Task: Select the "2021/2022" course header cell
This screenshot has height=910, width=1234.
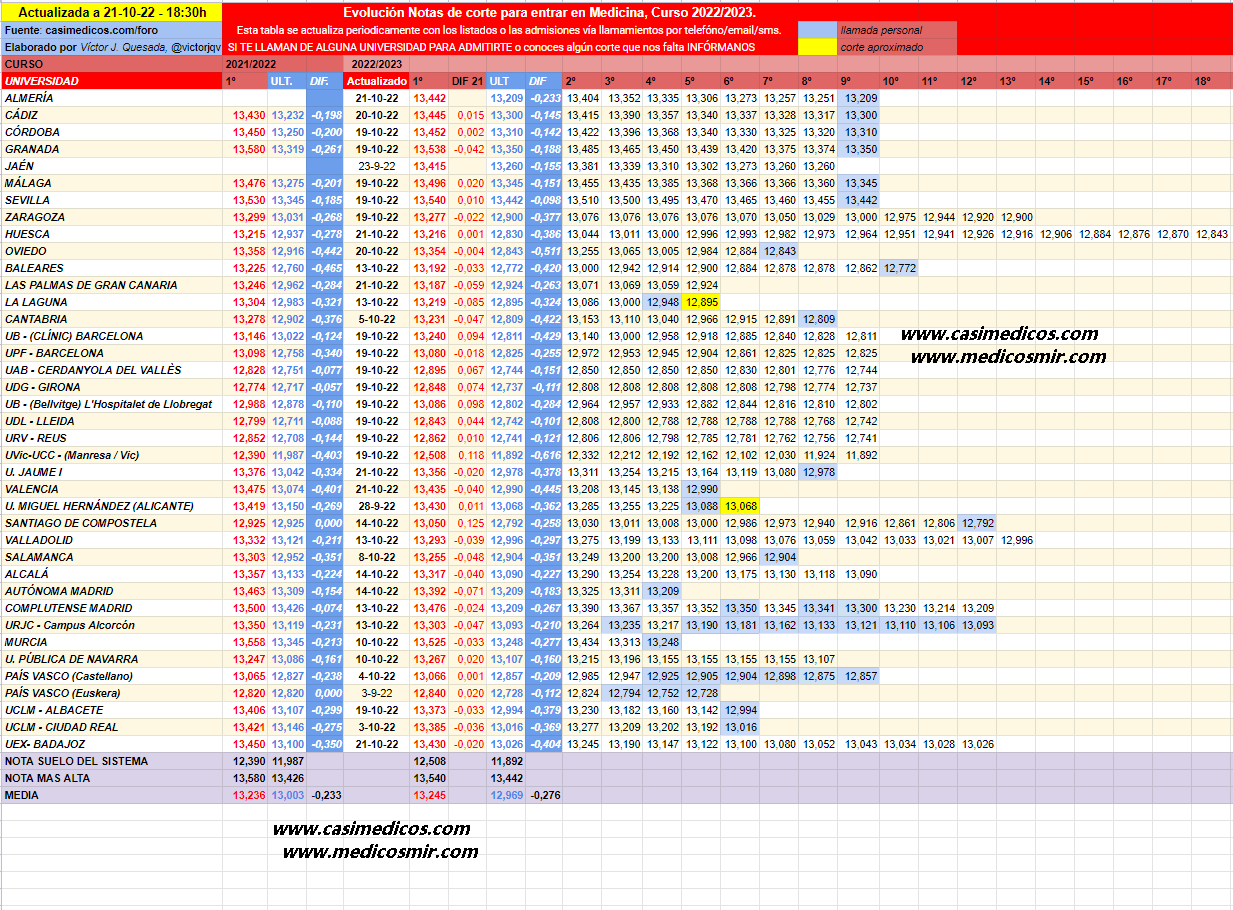Action: (250, 64)
